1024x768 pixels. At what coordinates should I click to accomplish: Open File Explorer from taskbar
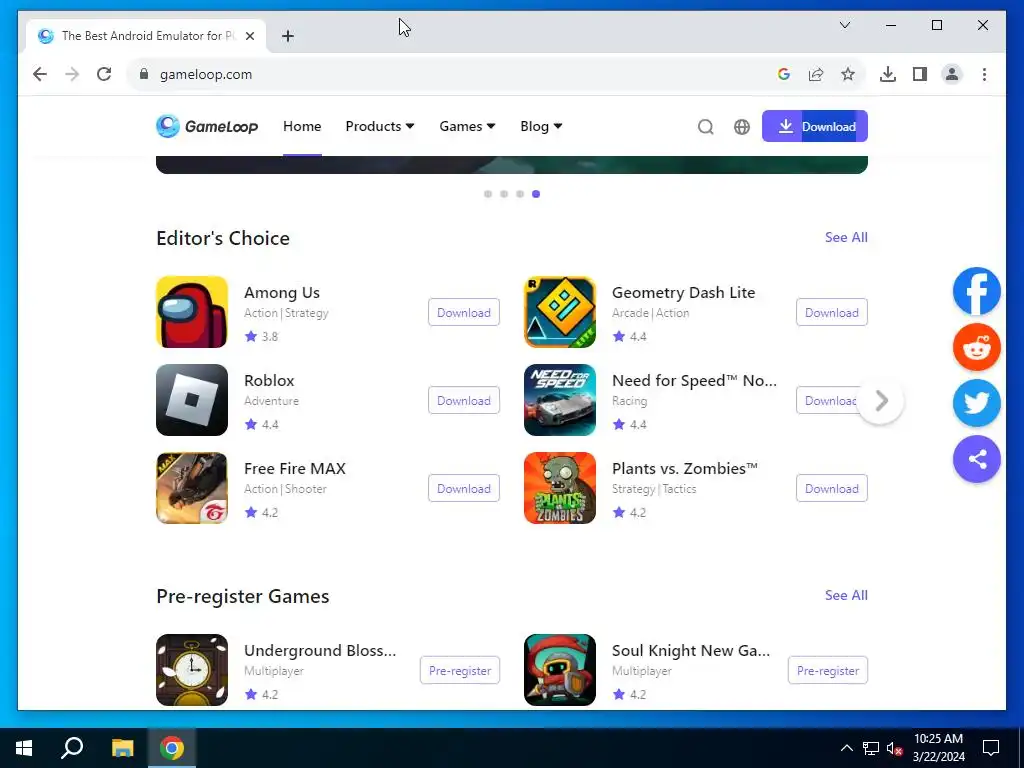pos(122,748)
